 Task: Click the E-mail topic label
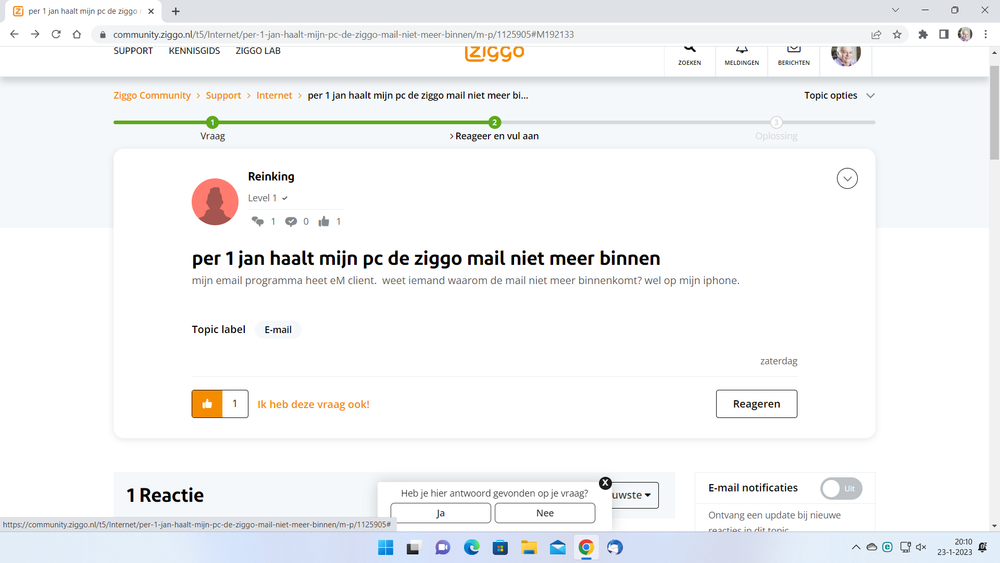[x=278, y=330]
